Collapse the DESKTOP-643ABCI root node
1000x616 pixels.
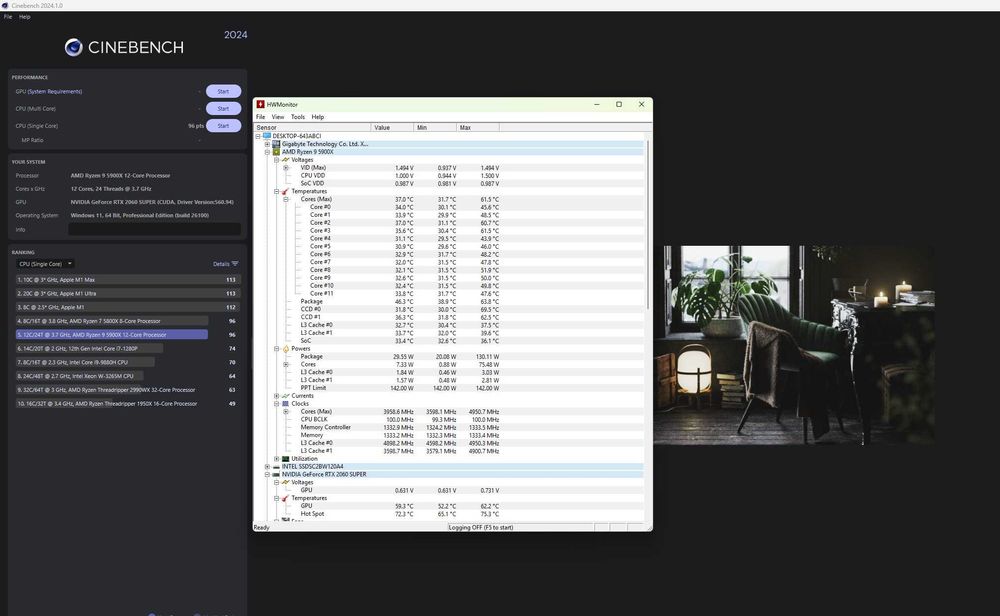click(258, 136)
